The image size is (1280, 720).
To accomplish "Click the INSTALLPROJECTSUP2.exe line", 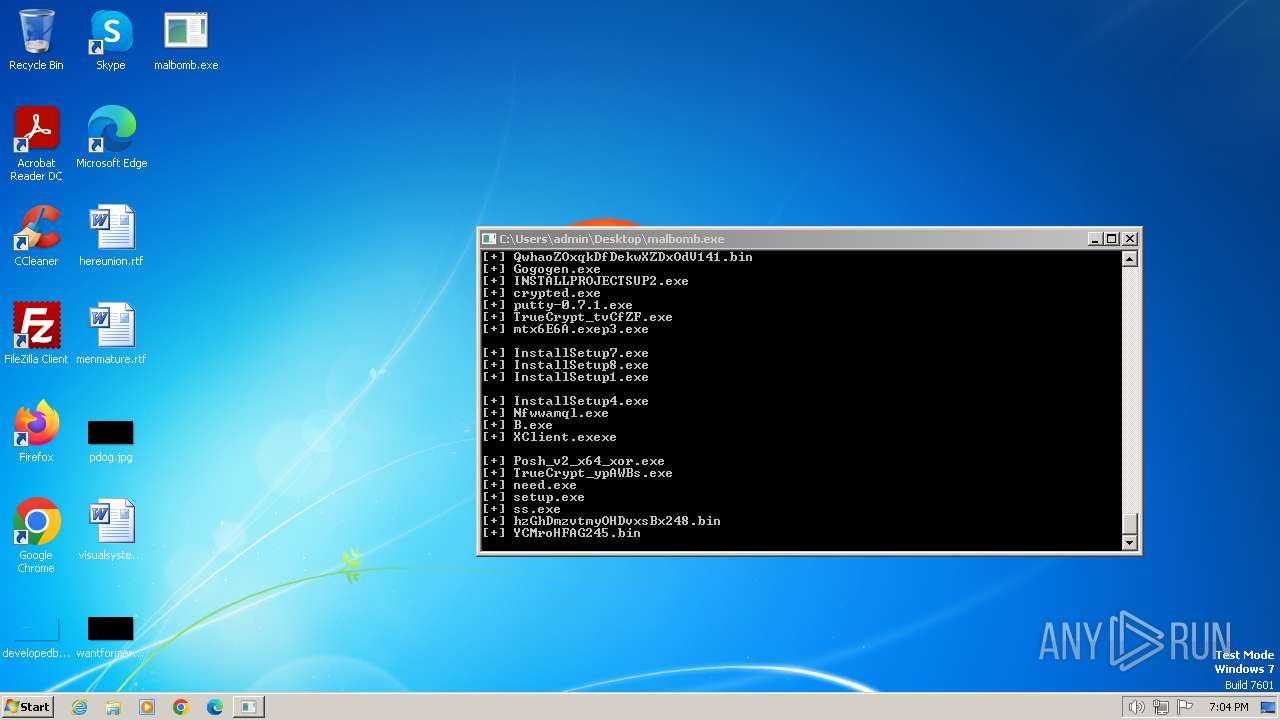I will click(585, 281).
